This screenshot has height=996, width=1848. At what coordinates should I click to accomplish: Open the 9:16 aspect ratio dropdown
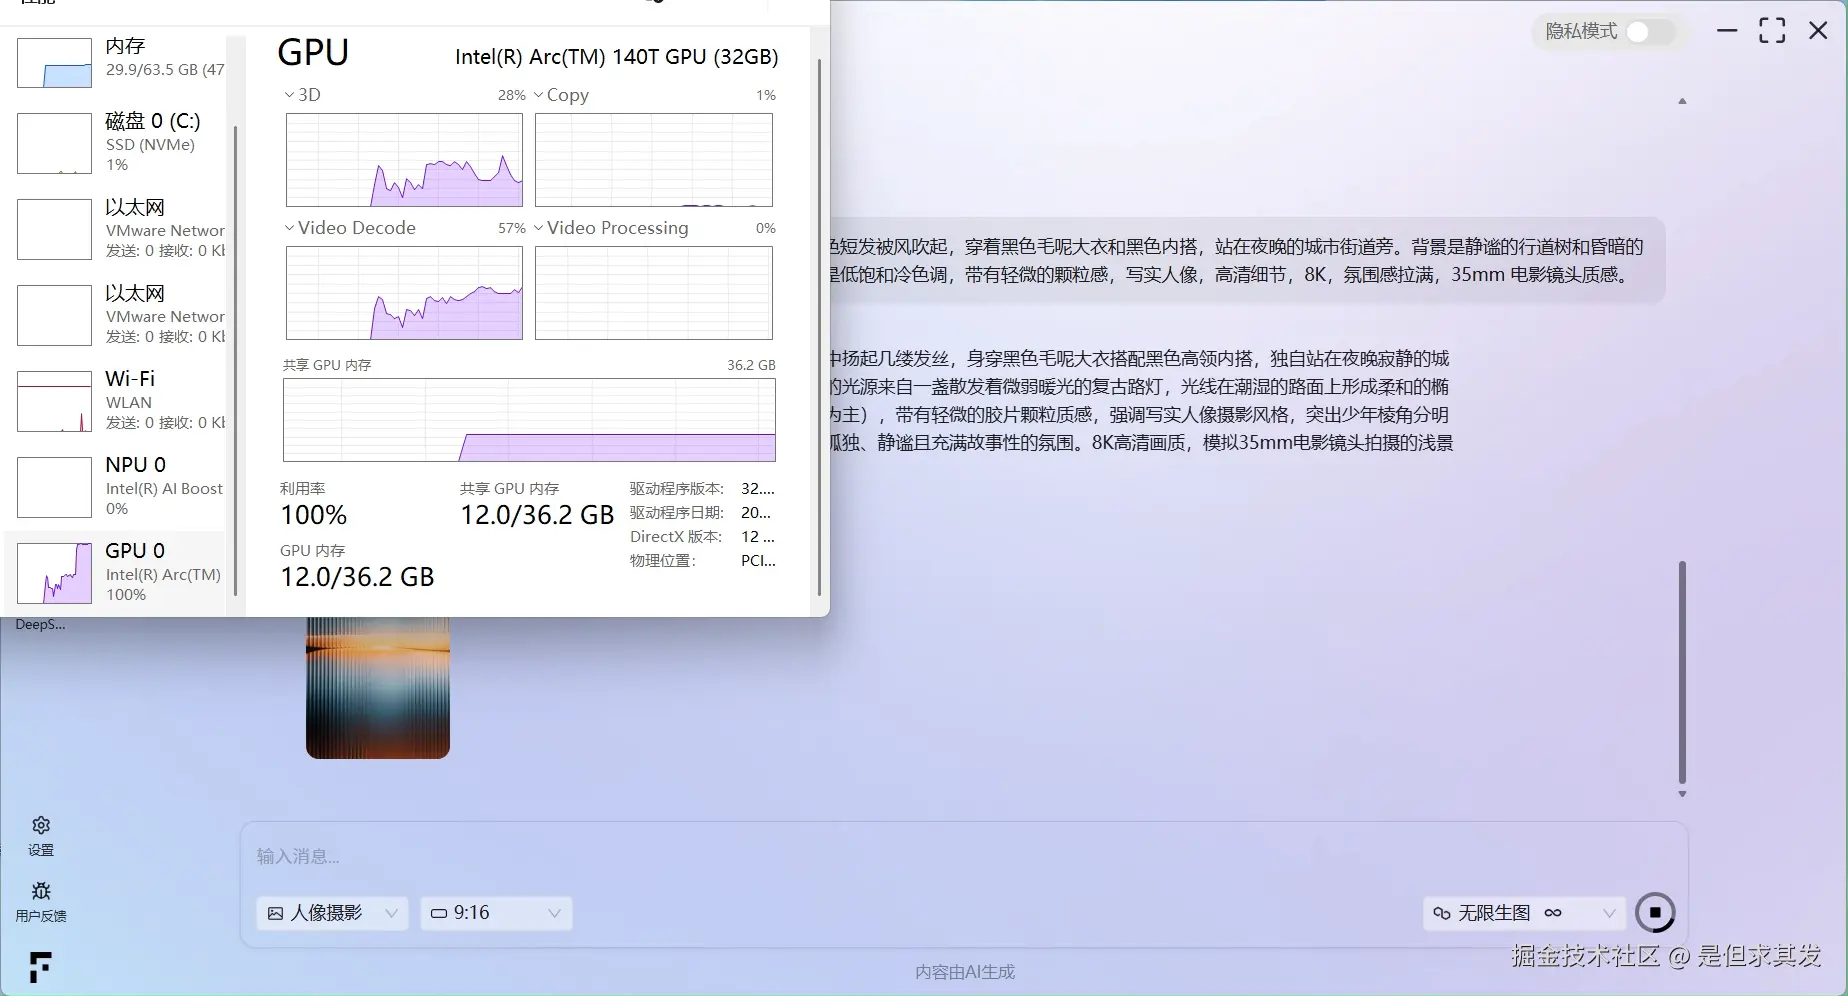tap(495, 913)
